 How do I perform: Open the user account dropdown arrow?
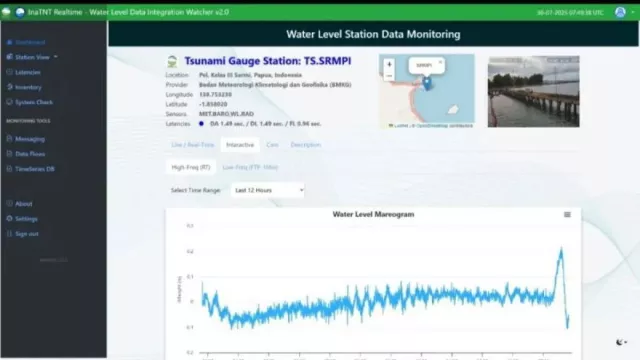pyautogui.click(x=633, y=12)
